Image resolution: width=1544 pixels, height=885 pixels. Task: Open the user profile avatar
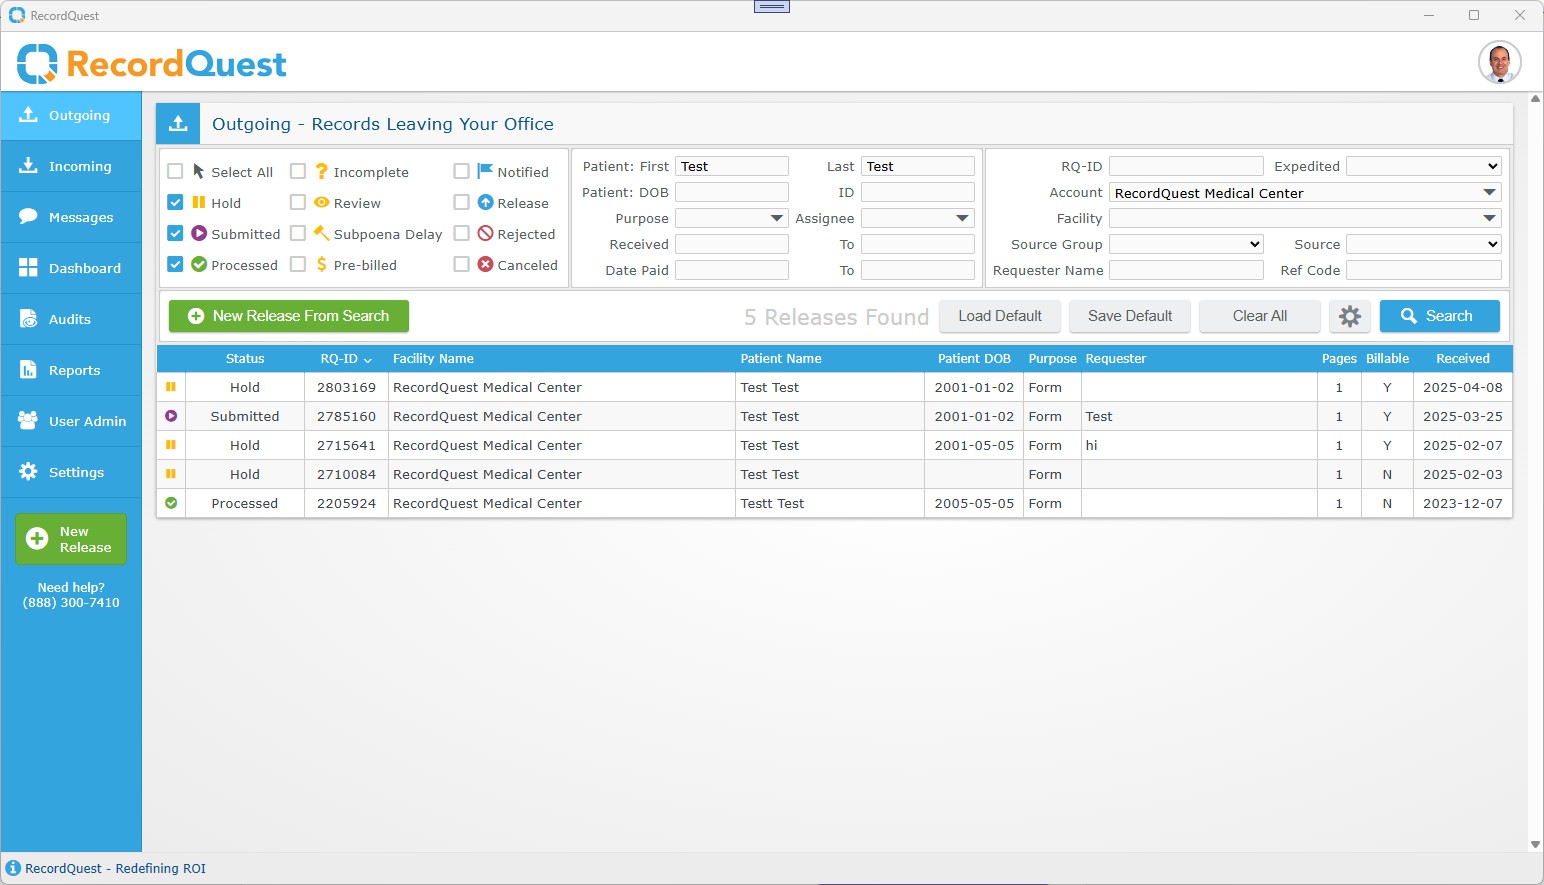pyautogui.click(x=1499, y=63)
